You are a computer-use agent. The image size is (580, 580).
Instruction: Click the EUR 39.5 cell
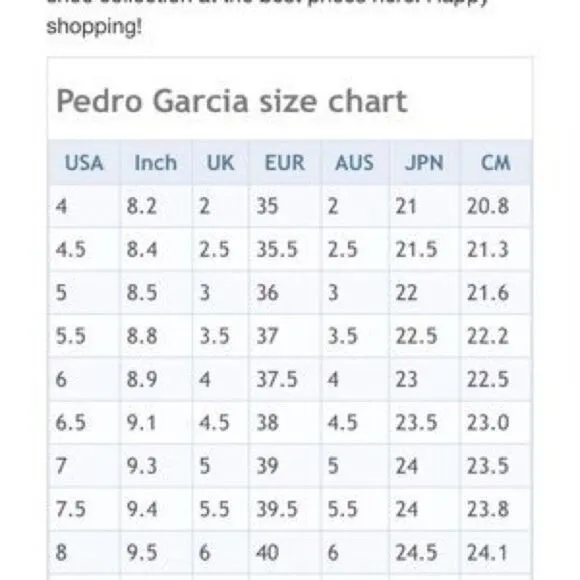pyautogui.click(x=285, y=509)
